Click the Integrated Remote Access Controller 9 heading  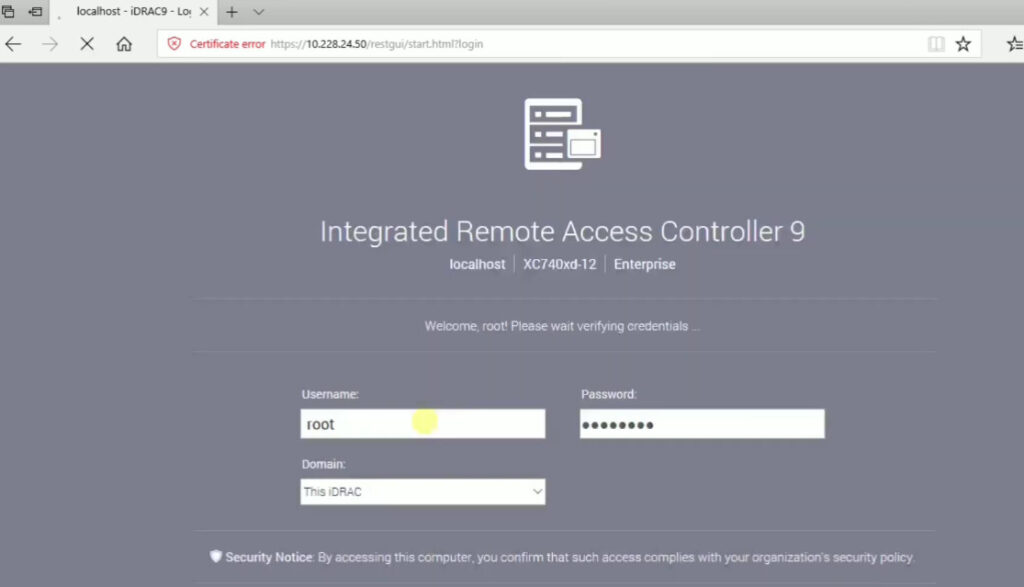(562, 232)
